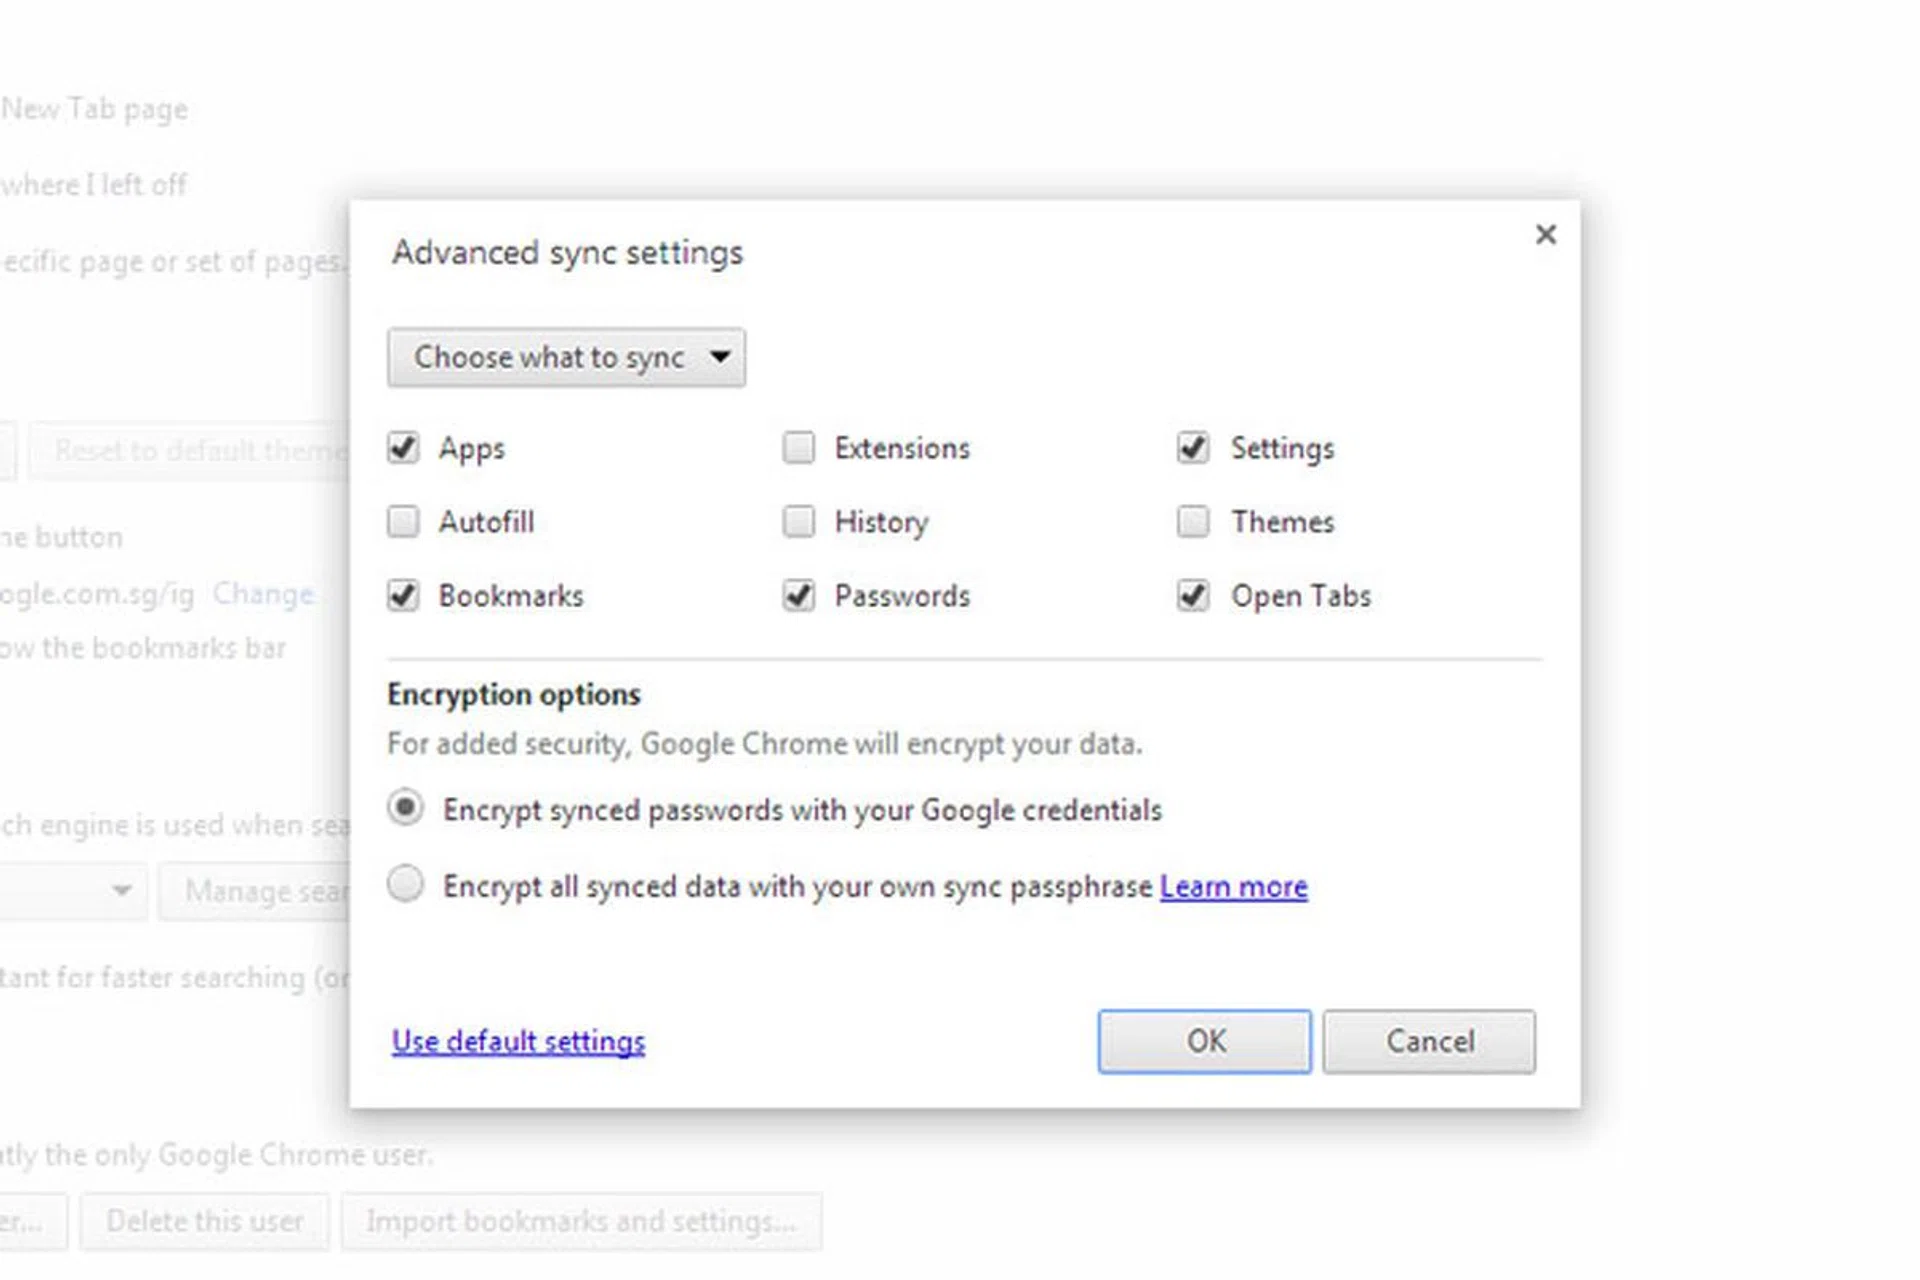Viewport: 1920px width, 1280px height.
Task: Select encrypt passwords with Google credentials
Action: coord(405,808)
